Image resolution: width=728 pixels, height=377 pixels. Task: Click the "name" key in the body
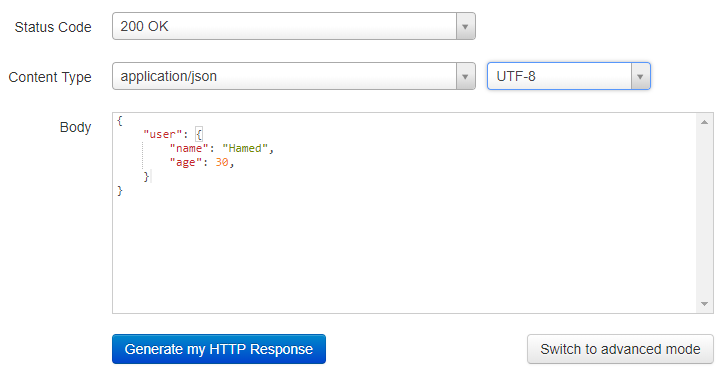click(x=189, y=149)
